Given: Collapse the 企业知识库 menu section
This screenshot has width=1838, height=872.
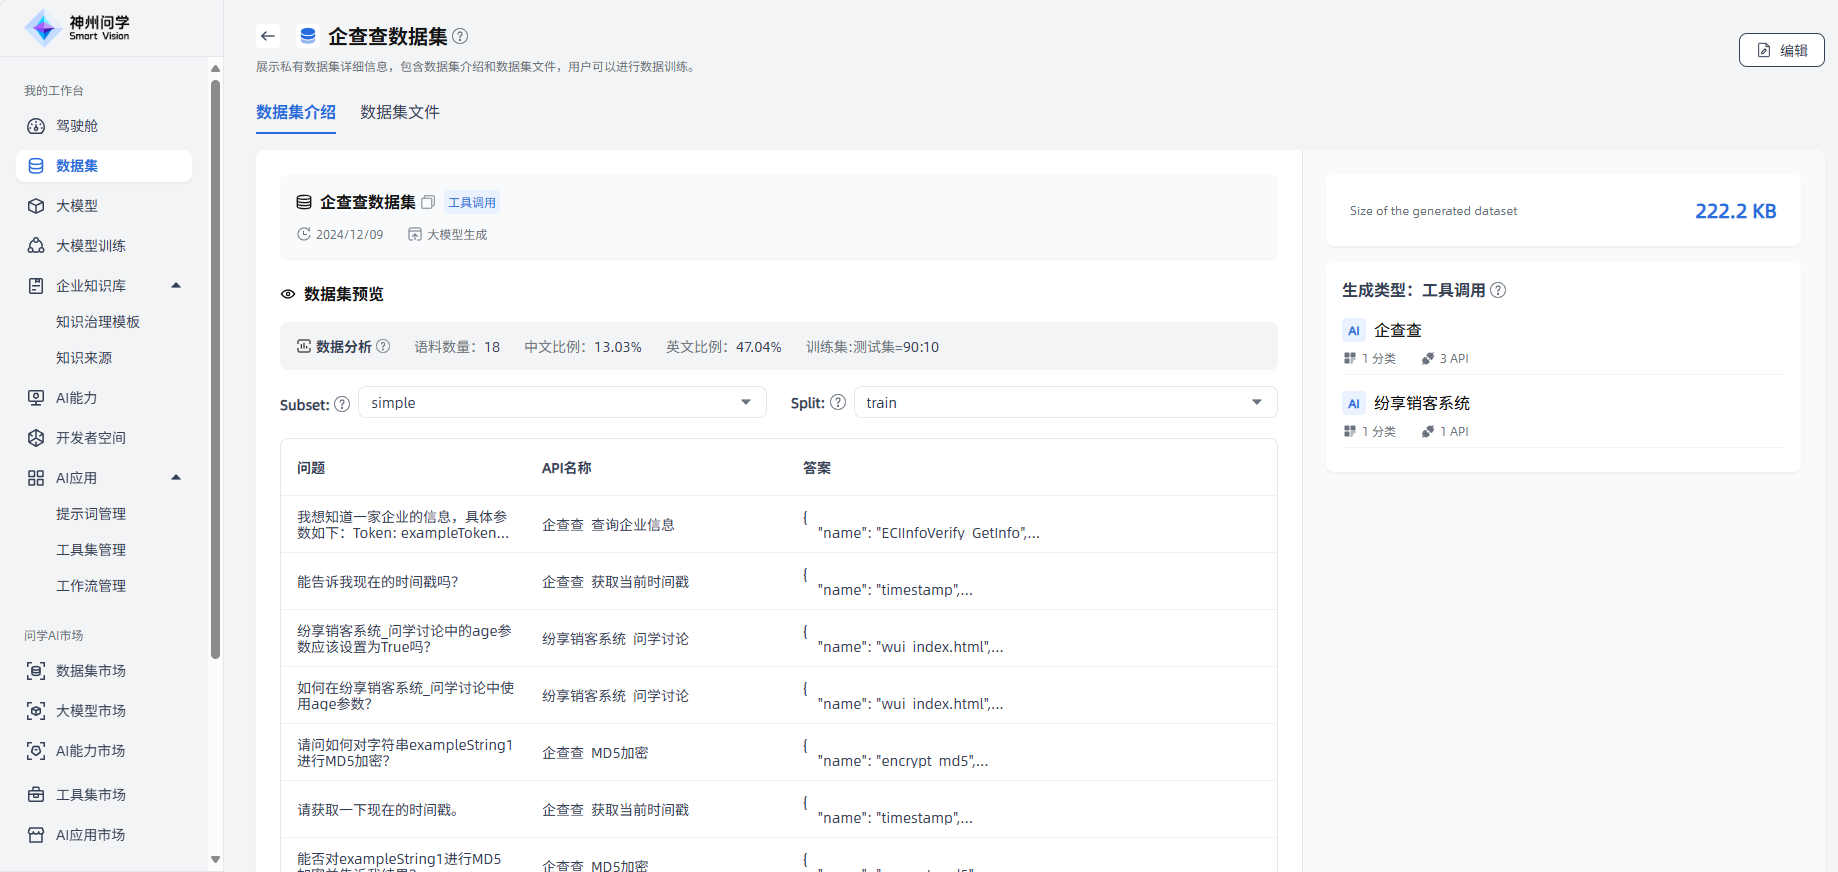Looking at the screenshot, I should pos(176,286).
